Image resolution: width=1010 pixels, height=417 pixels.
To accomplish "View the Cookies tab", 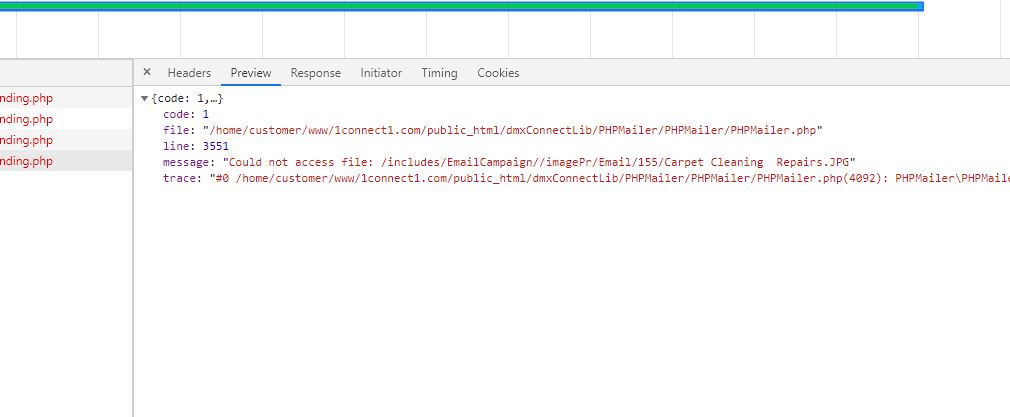I will [498, 73].
